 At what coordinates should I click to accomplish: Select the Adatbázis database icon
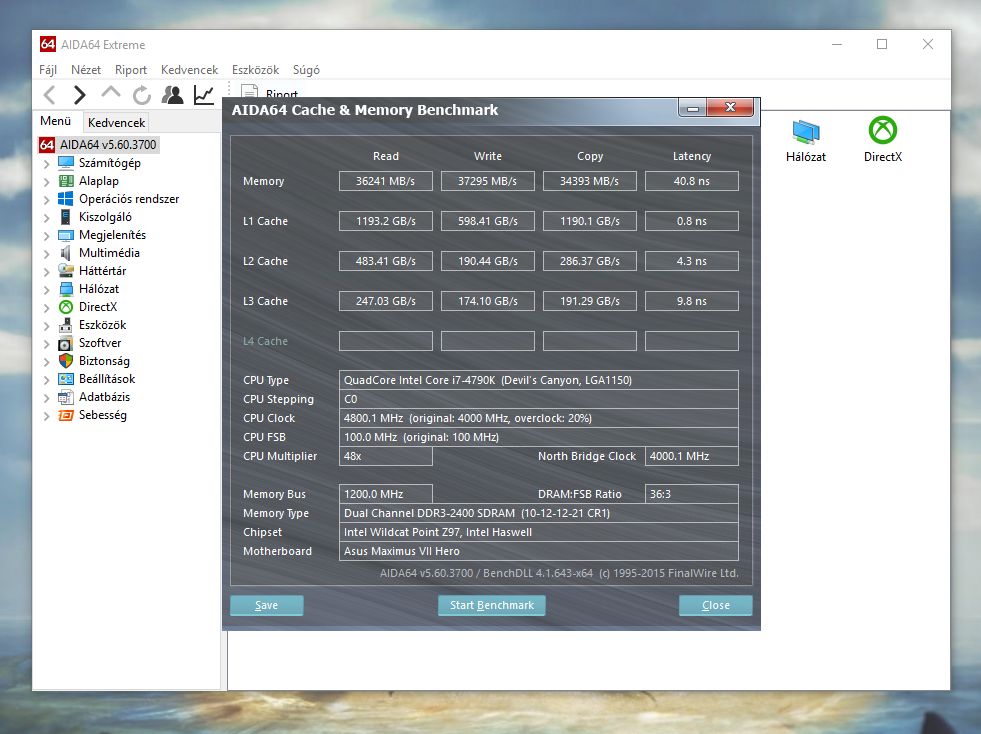coord(66,397)
